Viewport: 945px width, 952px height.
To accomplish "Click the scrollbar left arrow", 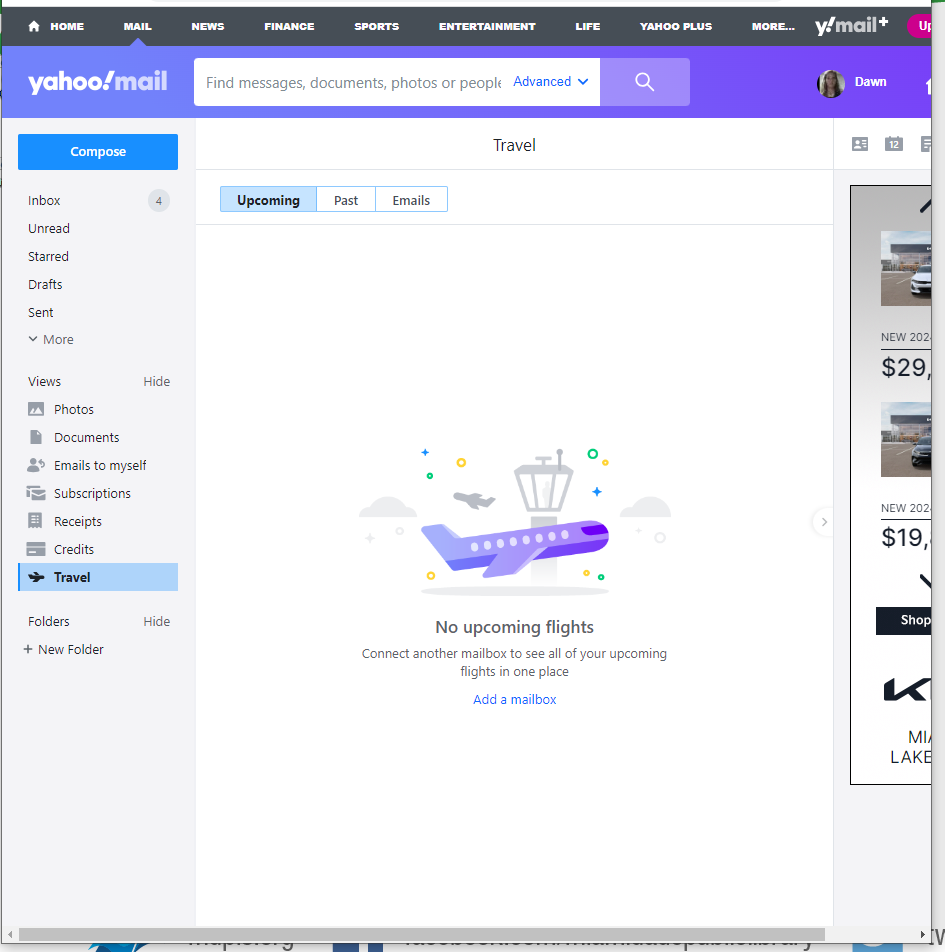I will [10, 934].
